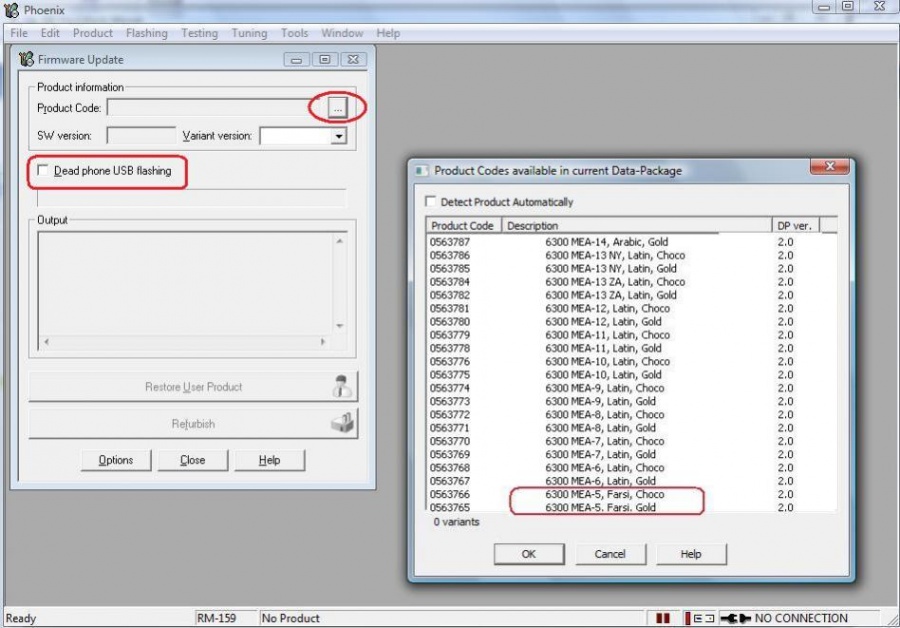Click the connection plug icon in status bar
Screen dimensions: 900x628
click(735, 618)
